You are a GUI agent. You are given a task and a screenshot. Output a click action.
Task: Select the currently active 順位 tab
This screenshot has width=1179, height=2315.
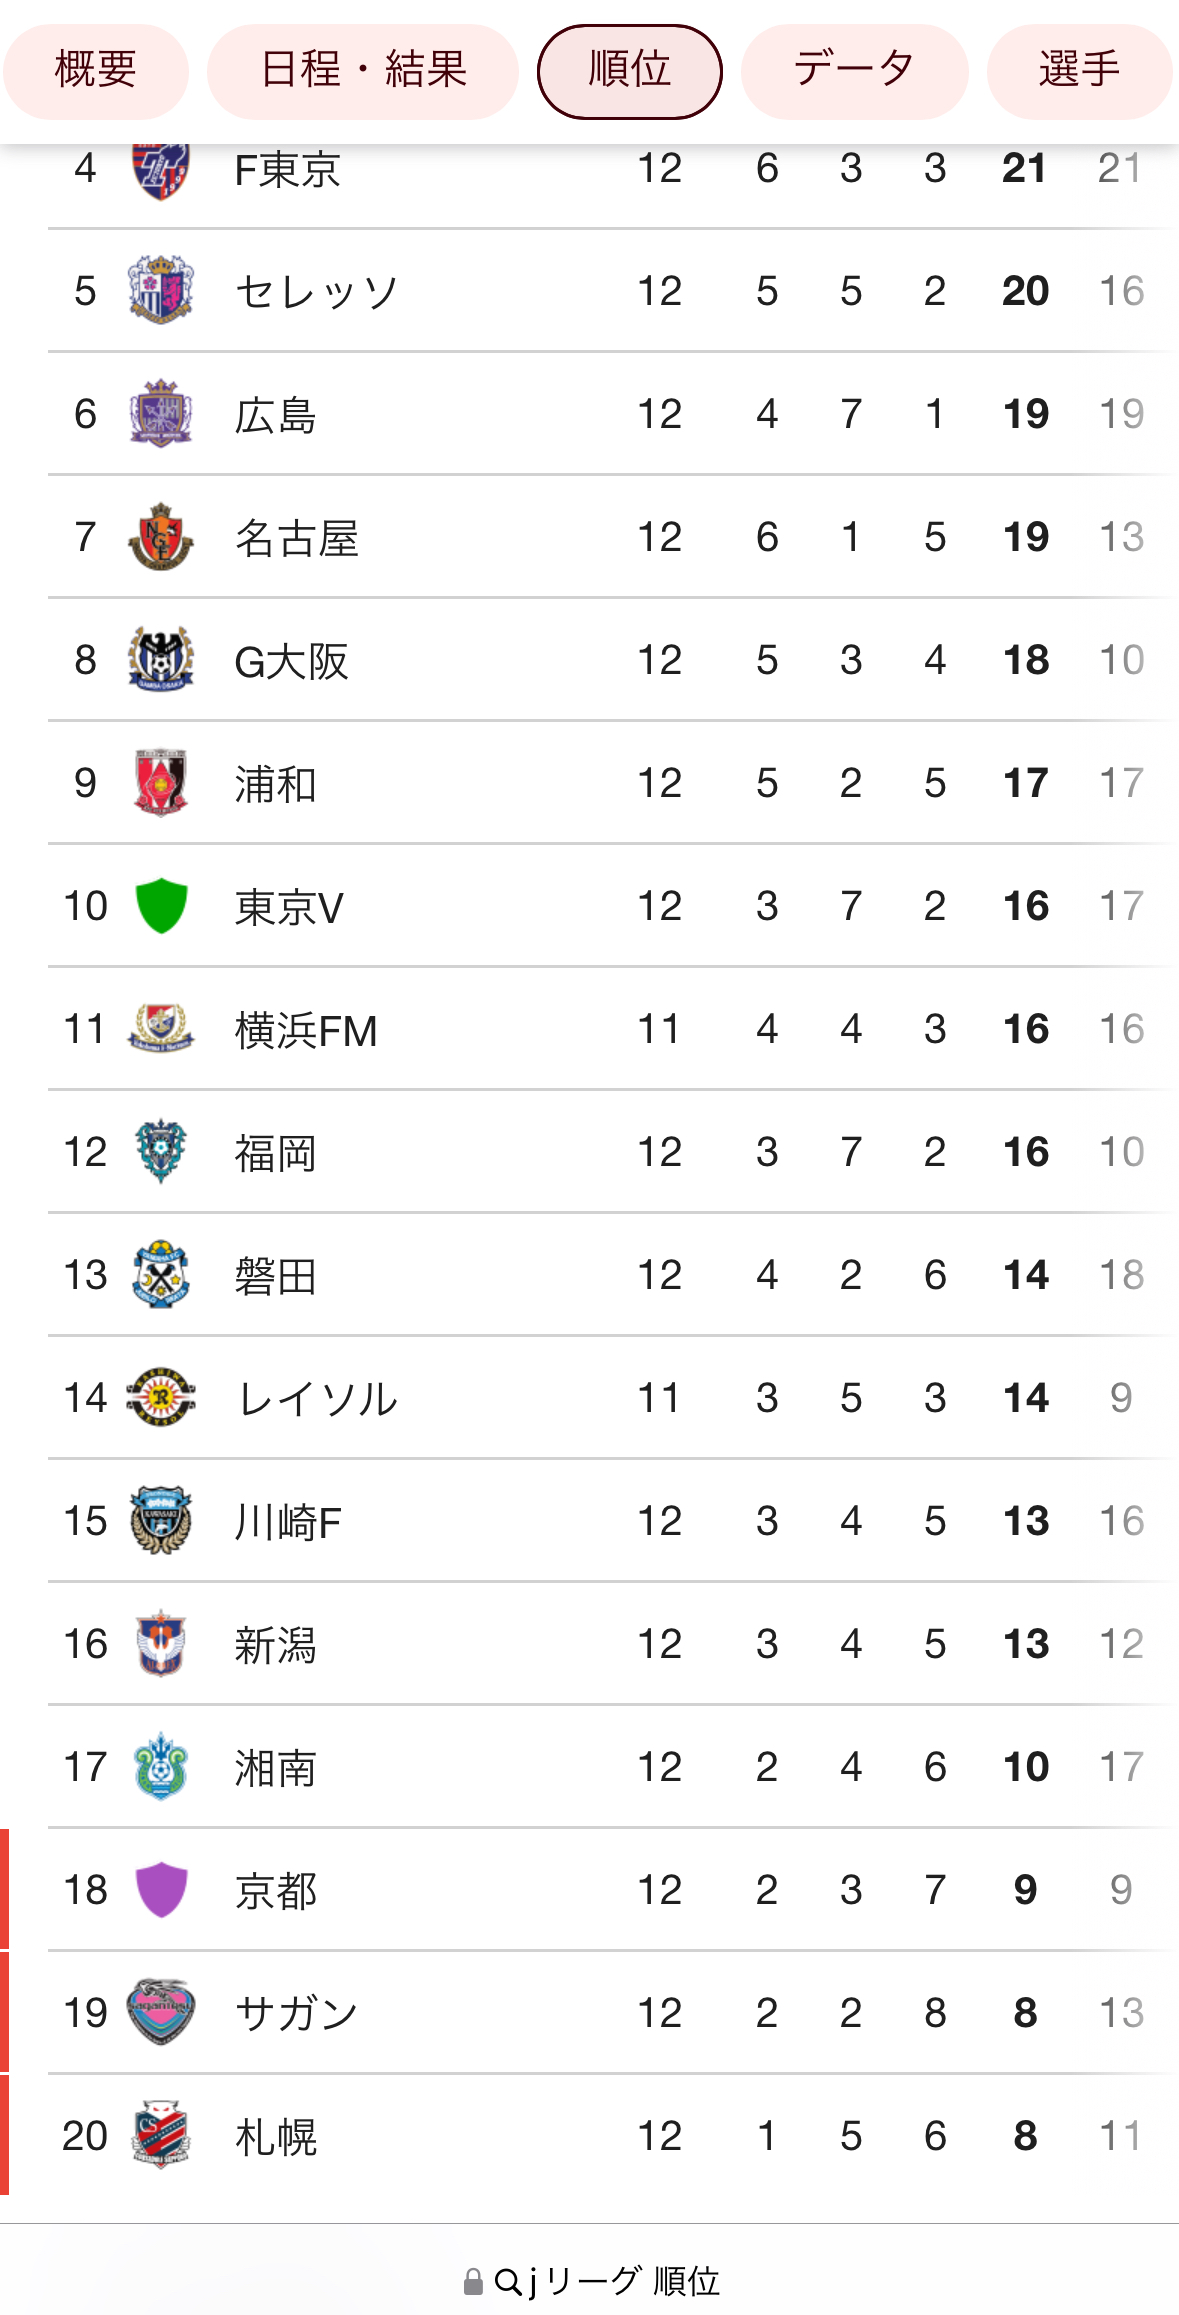click(x=630, y=71)
